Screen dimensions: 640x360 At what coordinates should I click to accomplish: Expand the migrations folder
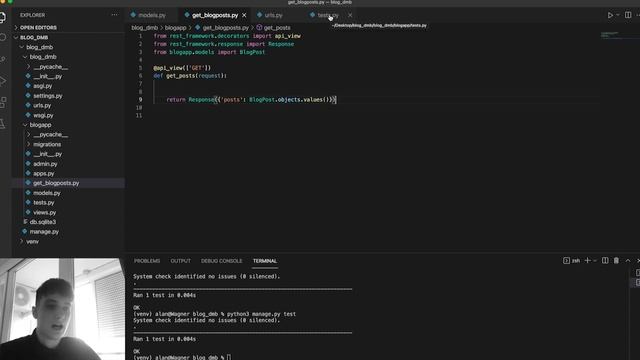[x=47, y=144]
